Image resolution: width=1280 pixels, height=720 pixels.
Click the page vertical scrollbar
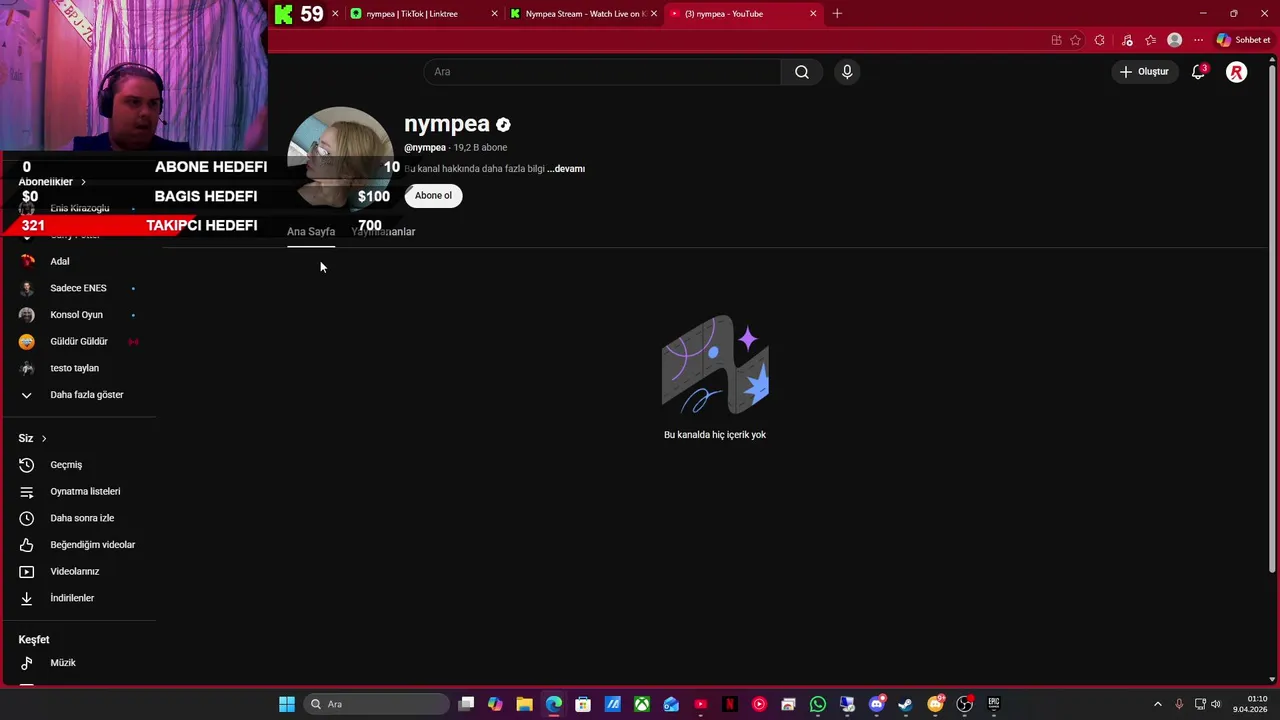point(1272,320)
